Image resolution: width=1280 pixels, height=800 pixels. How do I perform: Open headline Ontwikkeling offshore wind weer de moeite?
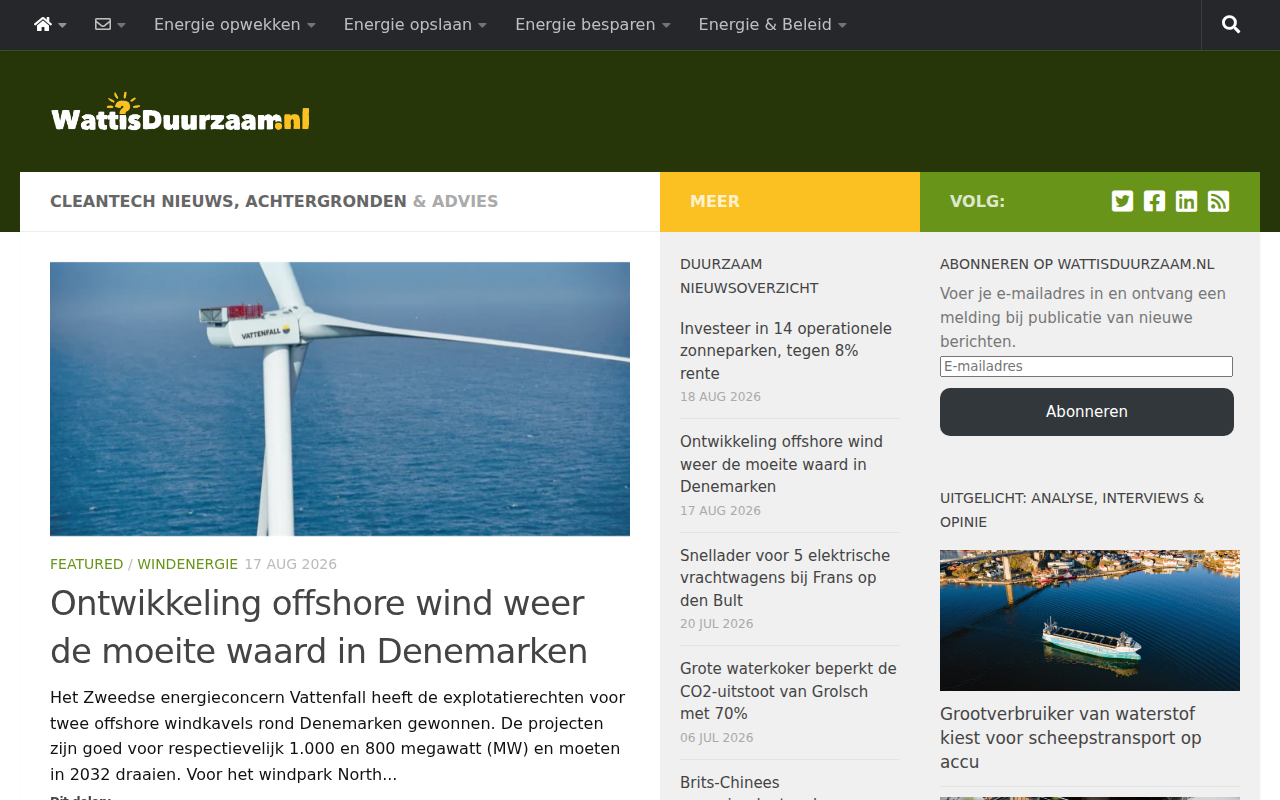318,627
